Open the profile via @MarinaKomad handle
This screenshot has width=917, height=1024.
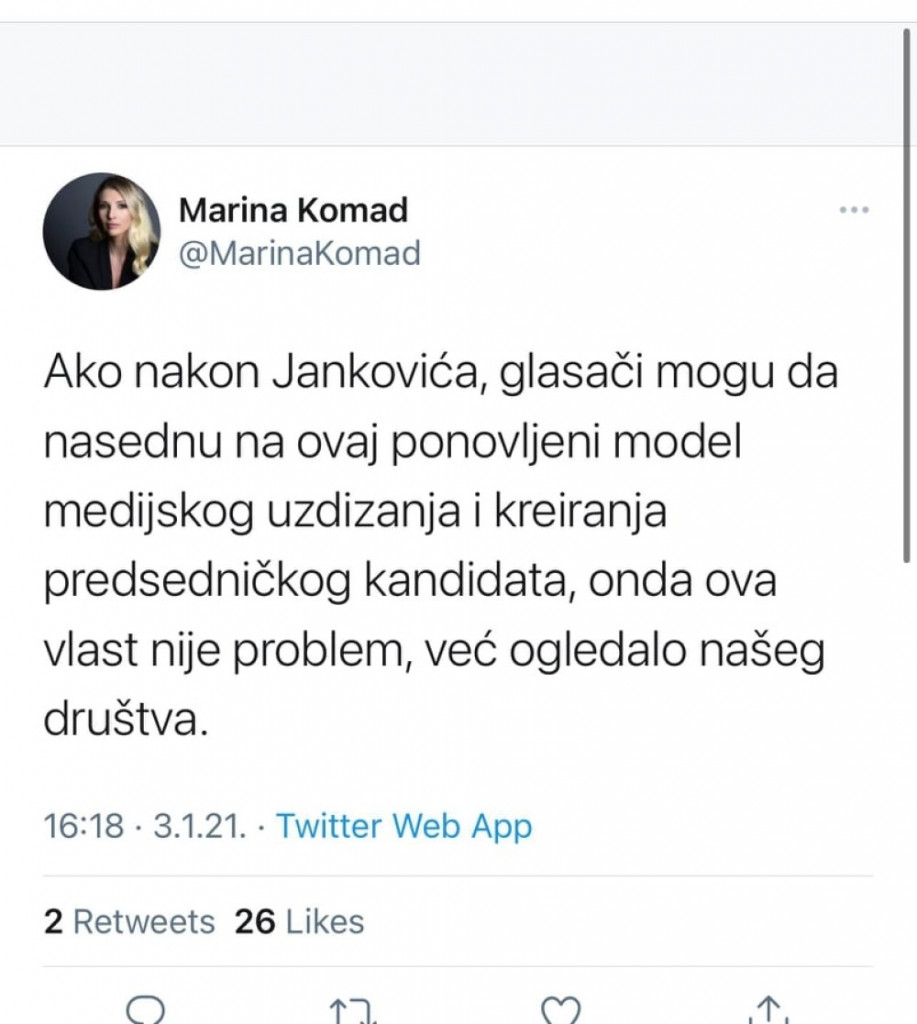point(300,253)
